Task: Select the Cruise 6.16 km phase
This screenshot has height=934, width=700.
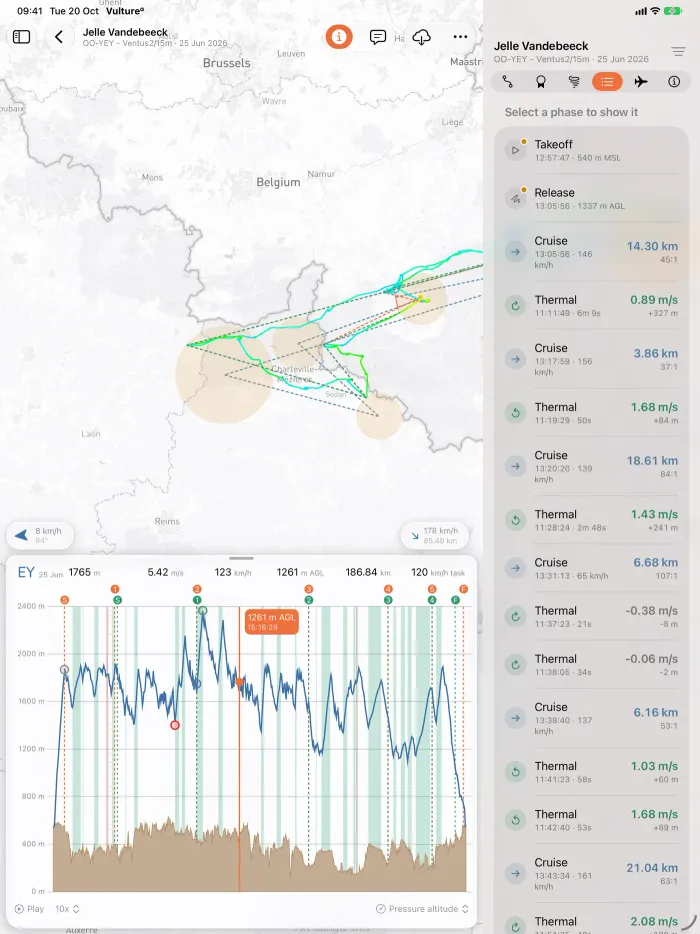Action: (592, 718)
